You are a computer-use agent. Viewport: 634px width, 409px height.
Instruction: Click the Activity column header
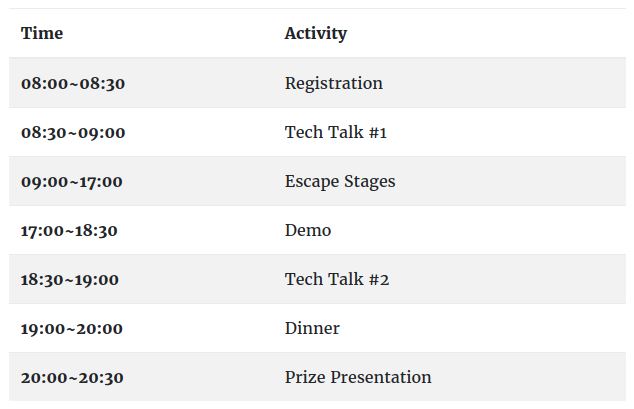315,34
